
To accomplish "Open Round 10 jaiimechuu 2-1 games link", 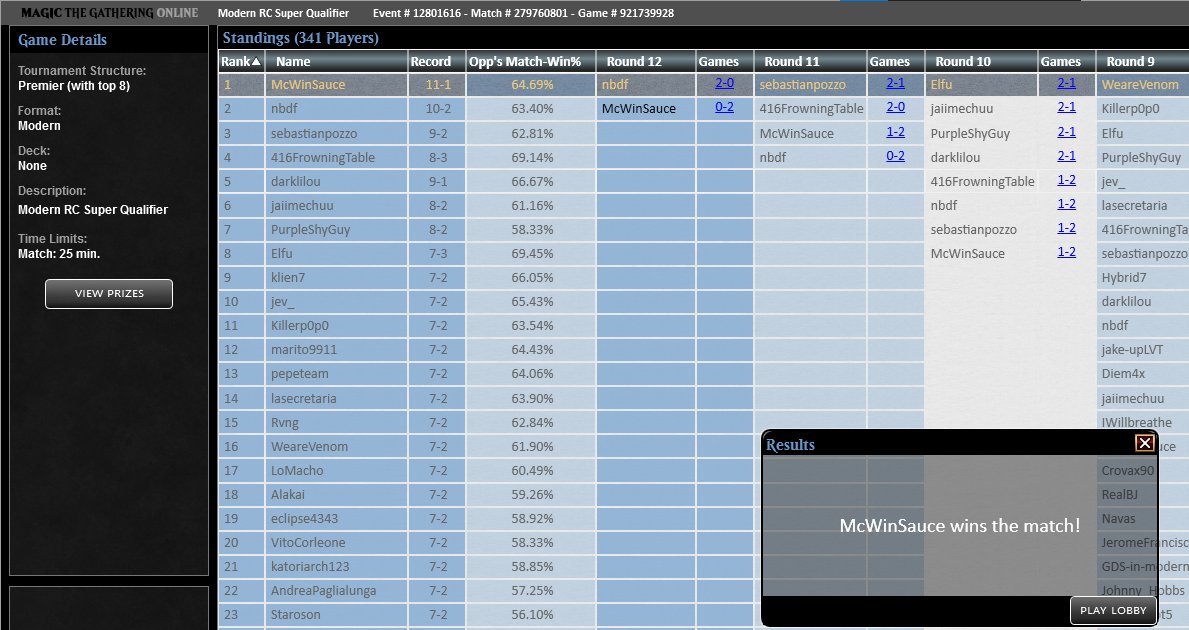I will click(x=1066, y=108).
